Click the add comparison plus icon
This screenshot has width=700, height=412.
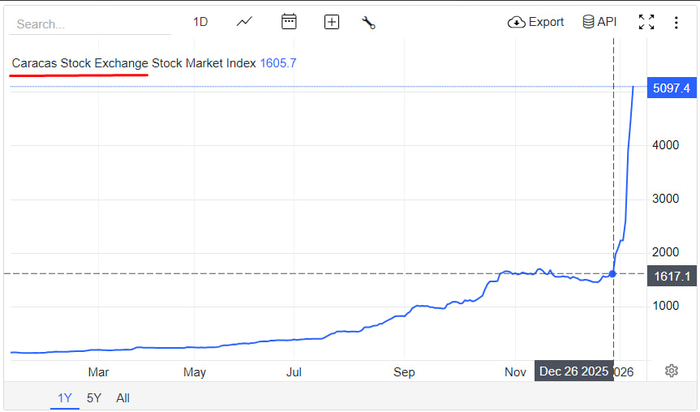pyautogui.click(x=331, y=22)
